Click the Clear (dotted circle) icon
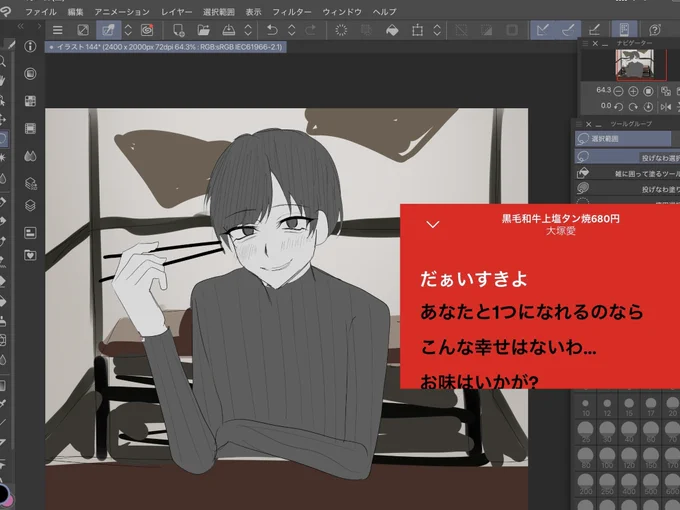This screenshot has height=510, width=680. pyautogui.click(x=341, y=30)
